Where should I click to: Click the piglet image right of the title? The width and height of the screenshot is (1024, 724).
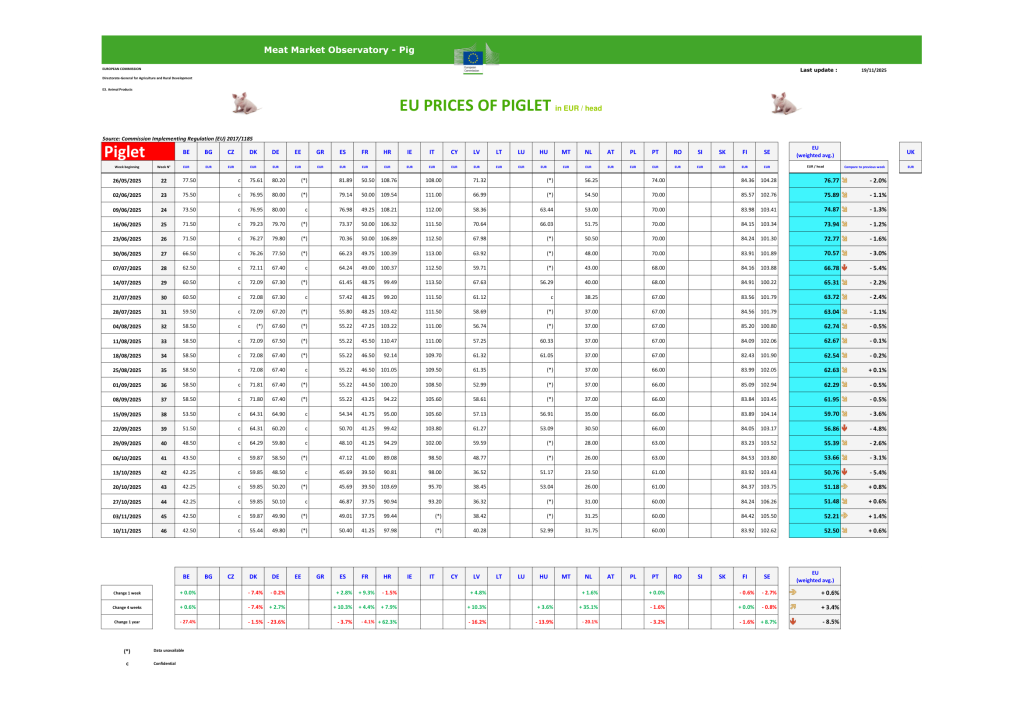pyautogui.click(x=785, y=102)
